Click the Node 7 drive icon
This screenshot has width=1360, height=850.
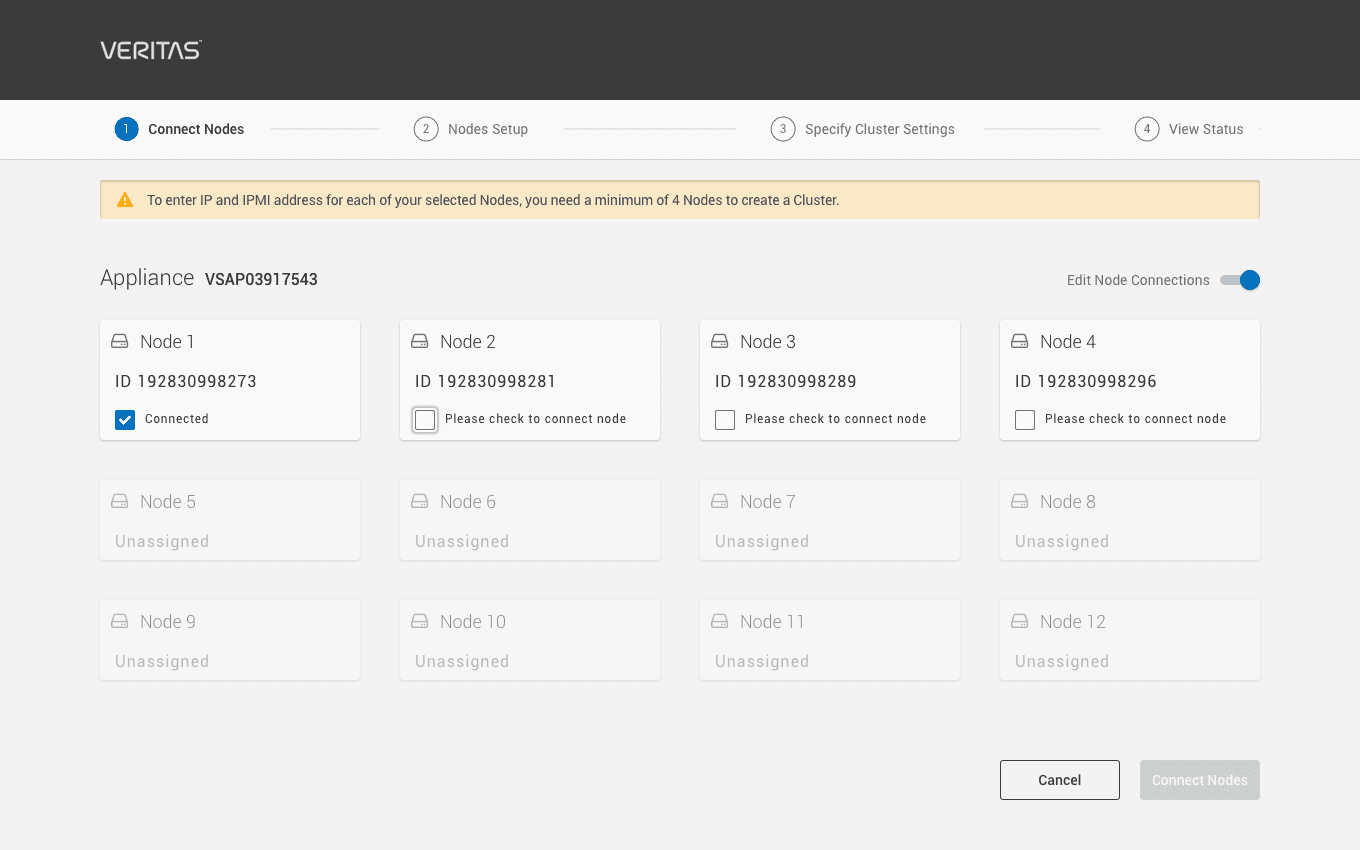[720, 502]
